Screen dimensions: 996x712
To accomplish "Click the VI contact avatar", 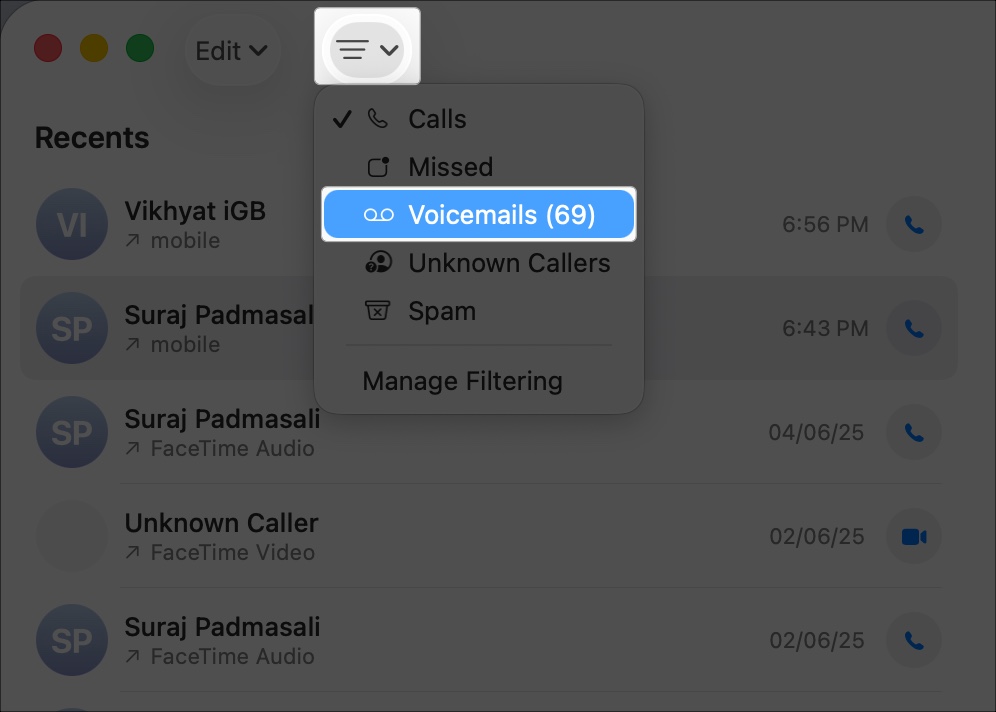I will (x=72, y=224).
